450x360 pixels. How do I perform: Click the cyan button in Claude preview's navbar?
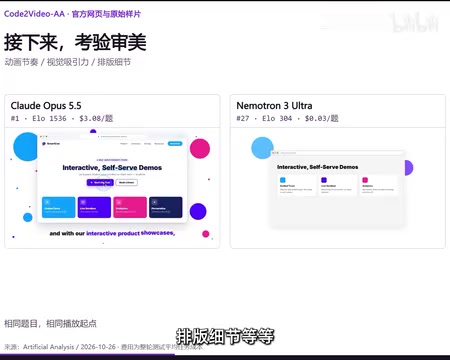175,144
